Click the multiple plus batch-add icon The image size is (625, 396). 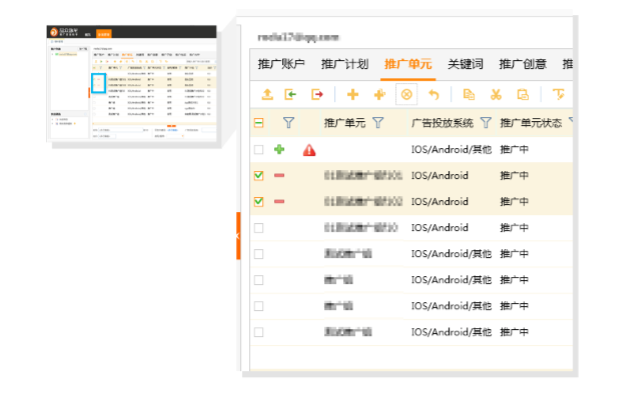point(379,95)
